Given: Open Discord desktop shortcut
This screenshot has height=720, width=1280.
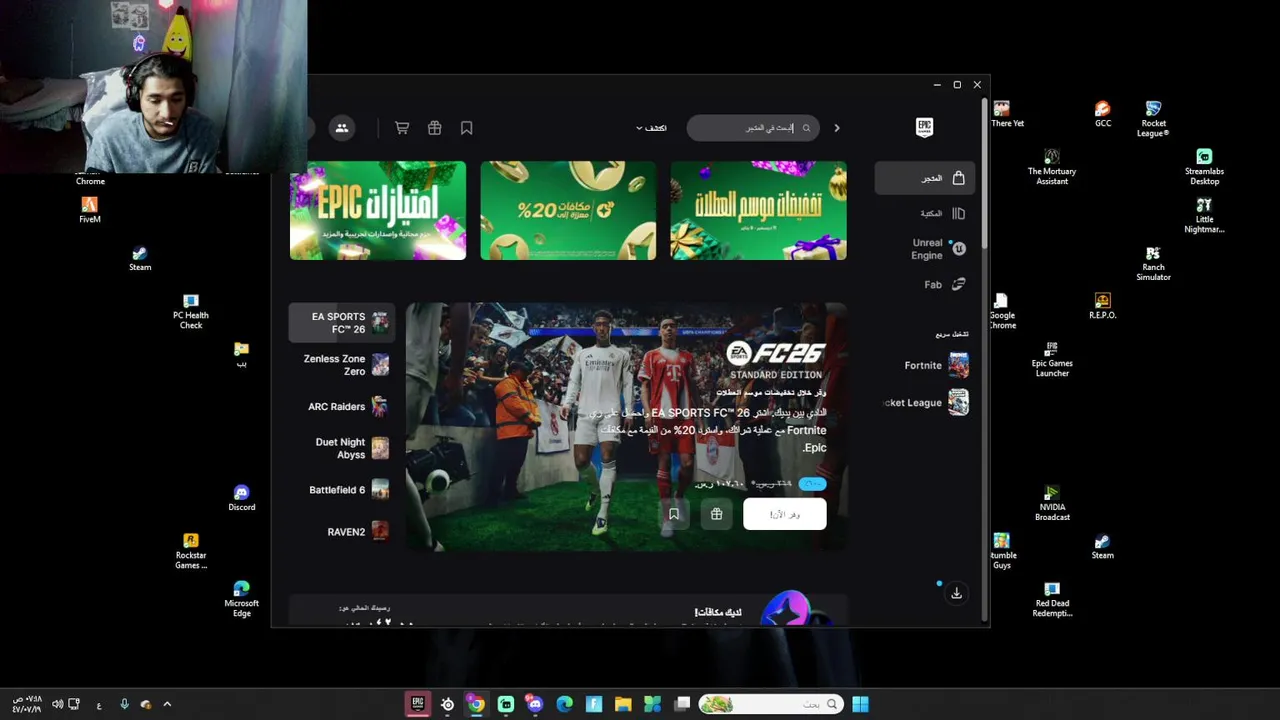Looking at the screenshot, I should 241,497.
